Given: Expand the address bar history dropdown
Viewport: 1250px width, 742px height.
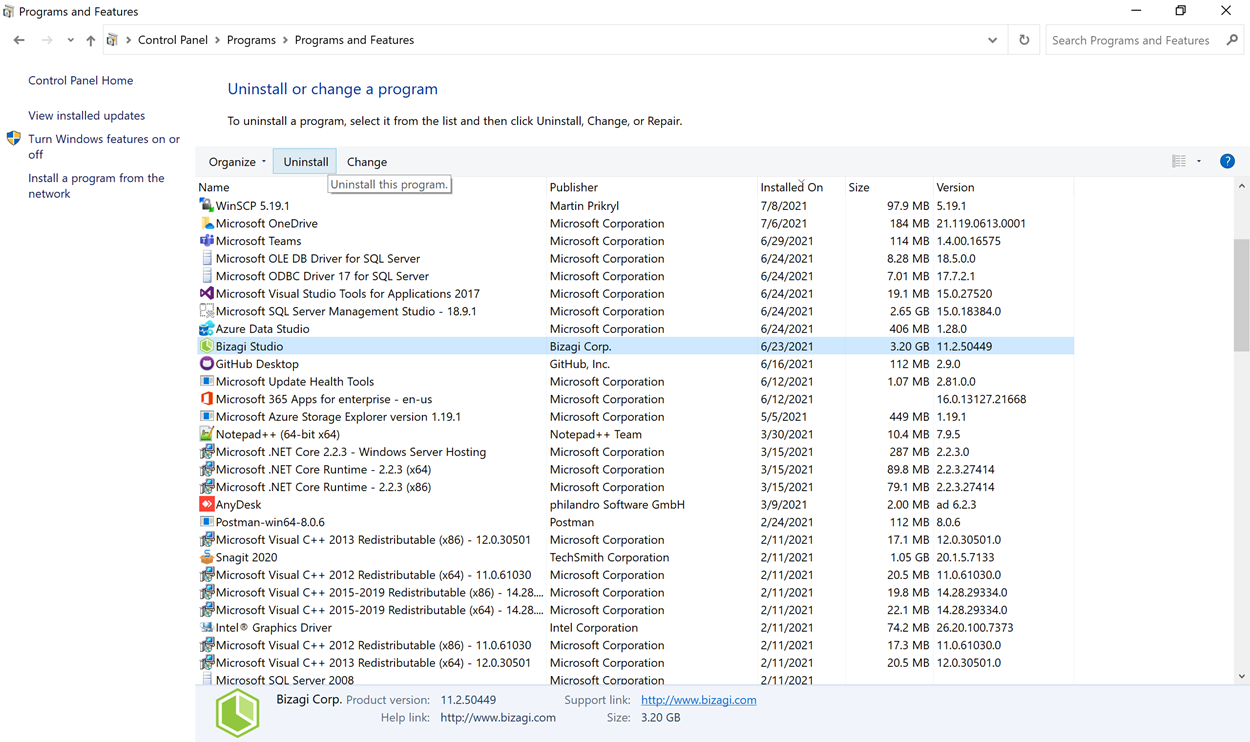Looking at the screenshot, I should pyautogui.click(x=992, y=40).
